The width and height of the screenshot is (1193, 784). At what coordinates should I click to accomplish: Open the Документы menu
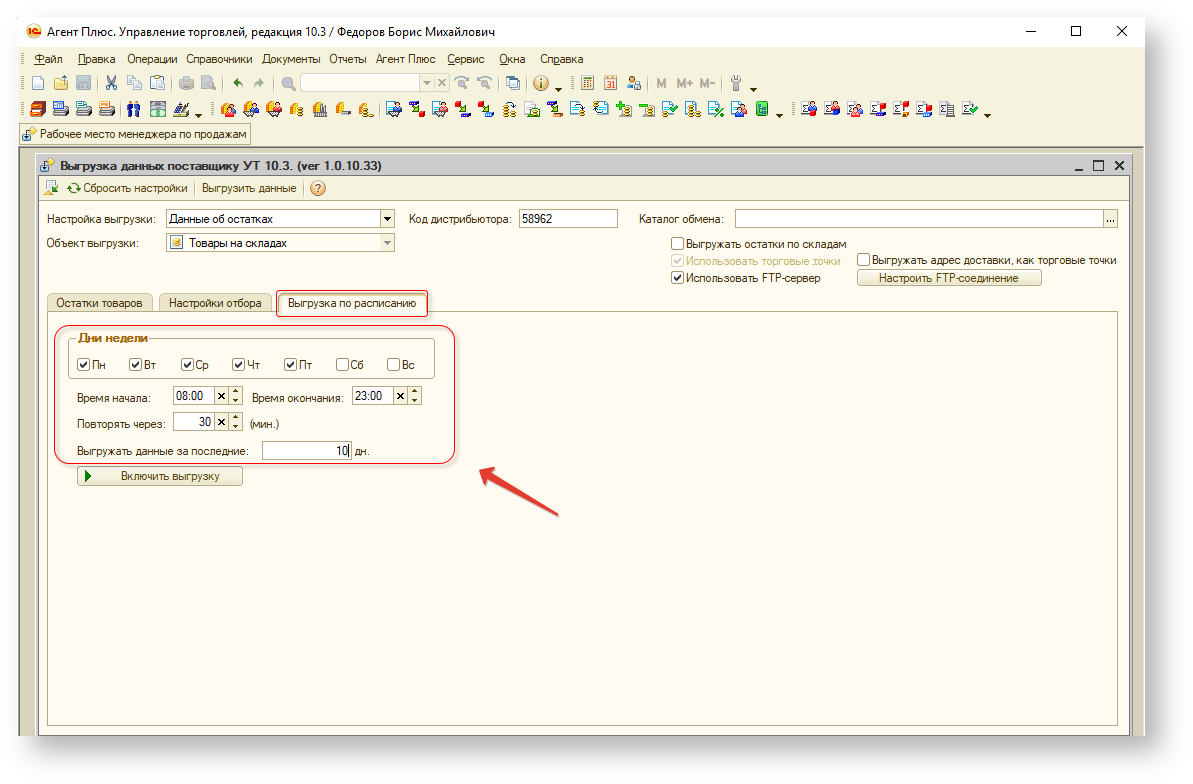click(x=291, y=59)
